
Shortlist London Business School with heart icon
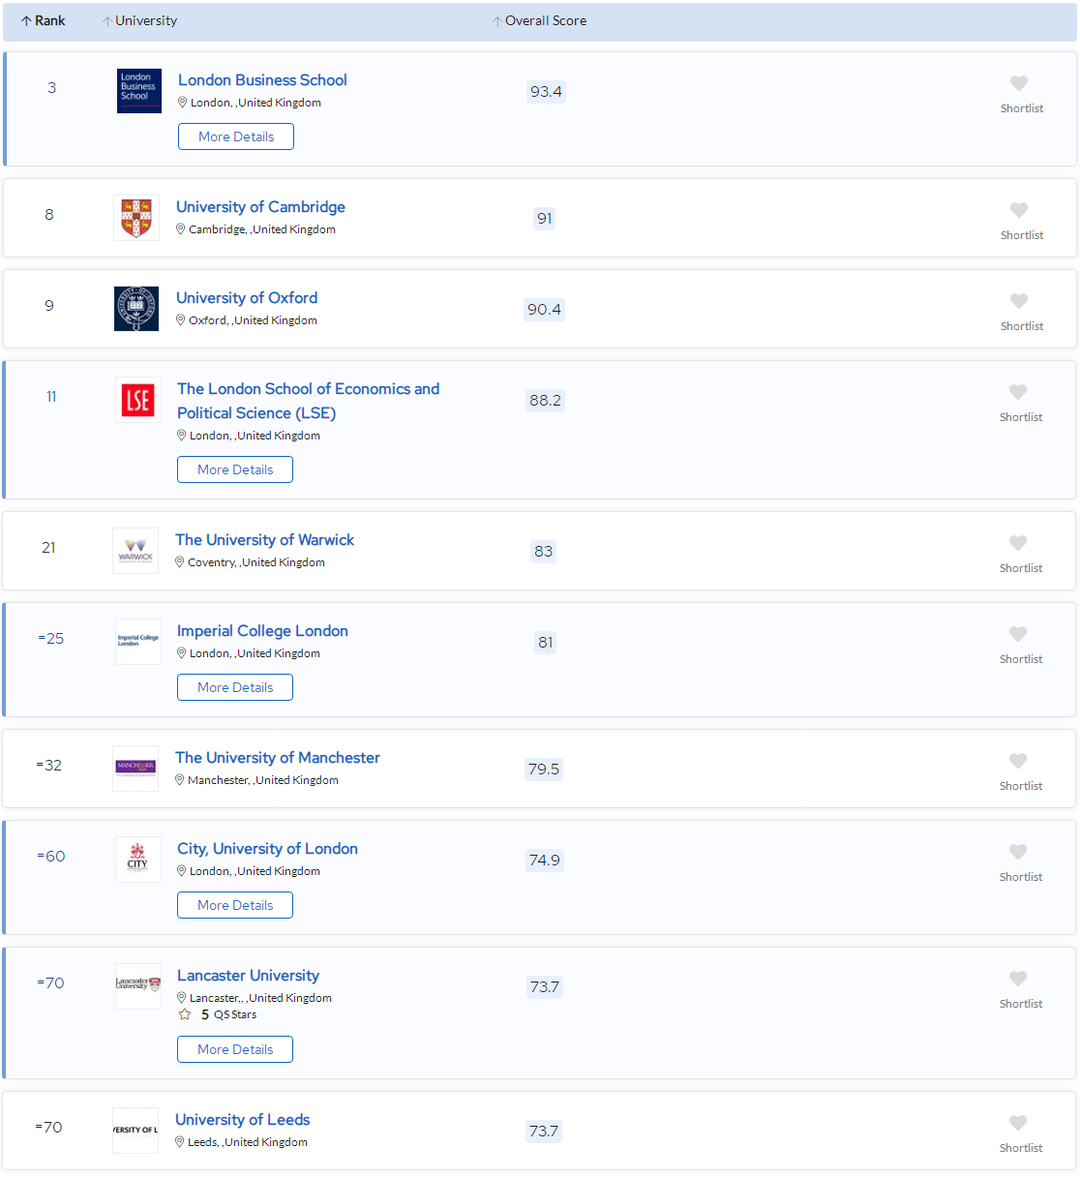pyautogui.click(x=1018, y=84)
